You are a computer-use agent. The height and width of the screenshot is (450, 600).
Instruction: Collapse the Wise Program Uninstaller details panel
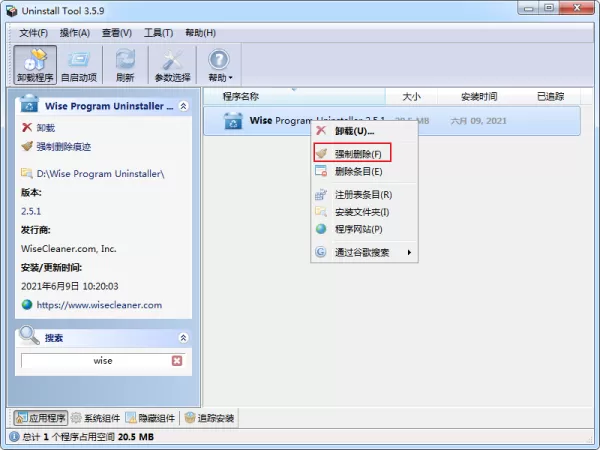point(183,106)
